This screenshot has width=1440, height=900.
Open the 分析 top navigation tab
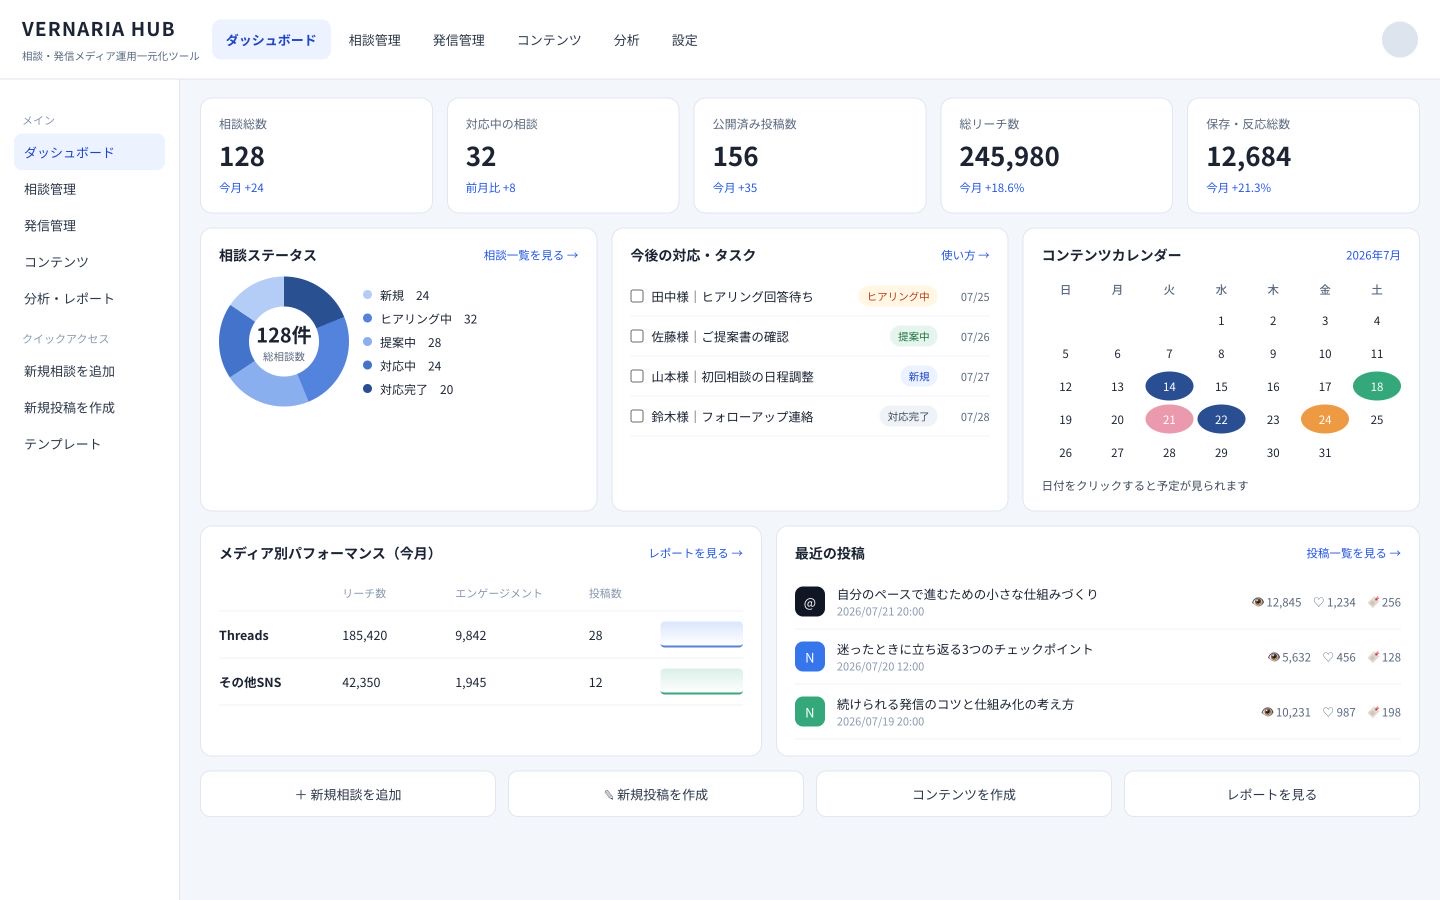(627, 40)
